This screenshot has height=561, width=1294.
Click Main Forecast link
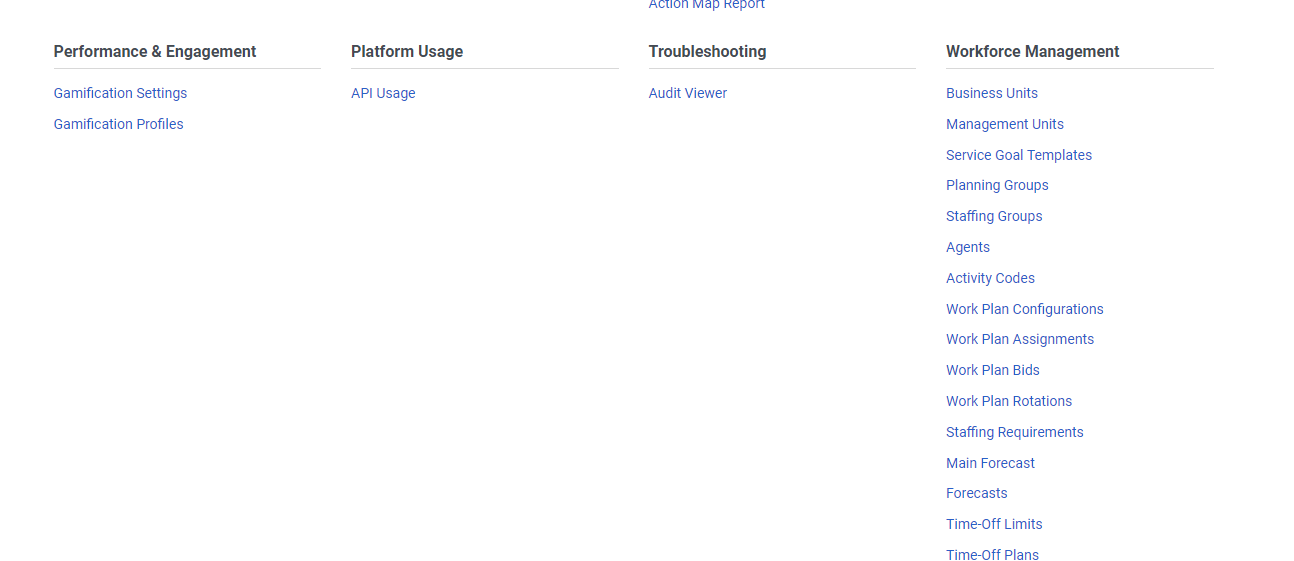(990, 463)
